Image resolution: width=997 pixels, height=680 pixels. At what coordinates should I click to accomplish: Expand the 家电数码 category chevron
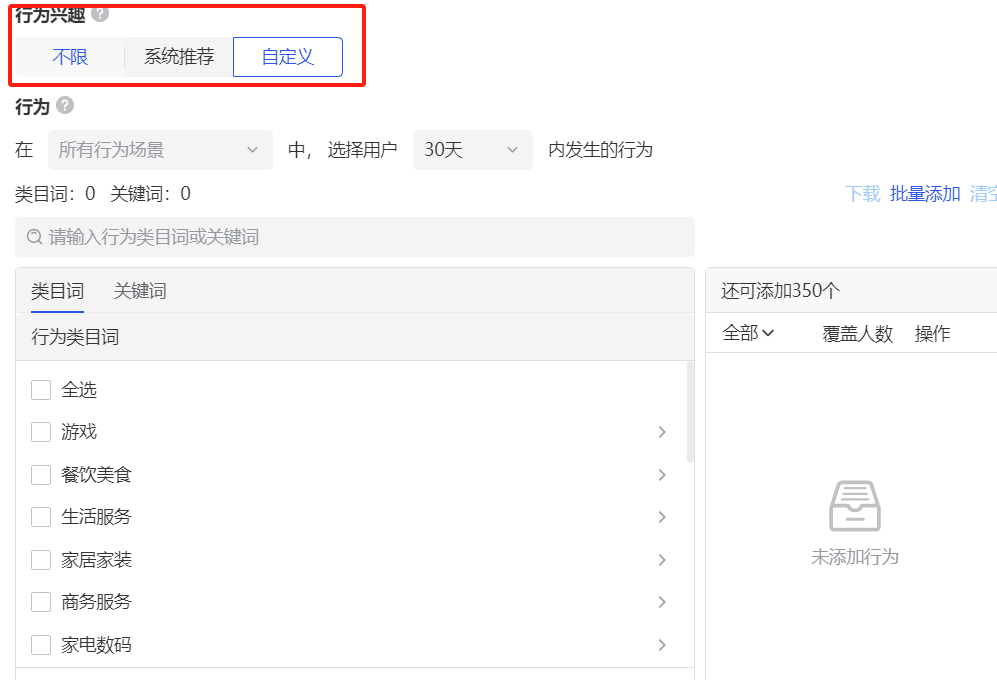tap(662, 645)
